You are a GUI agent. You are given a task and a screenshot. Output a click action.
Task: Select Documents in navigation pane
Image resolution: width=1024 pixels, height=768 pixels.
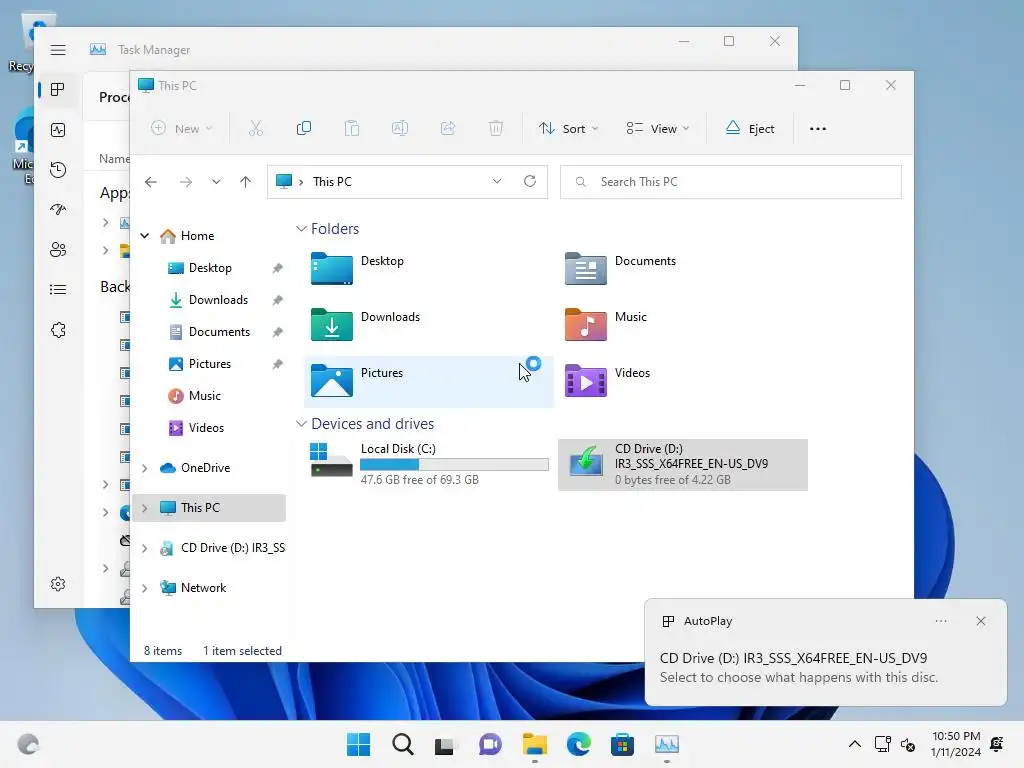[x=219, y=332]
